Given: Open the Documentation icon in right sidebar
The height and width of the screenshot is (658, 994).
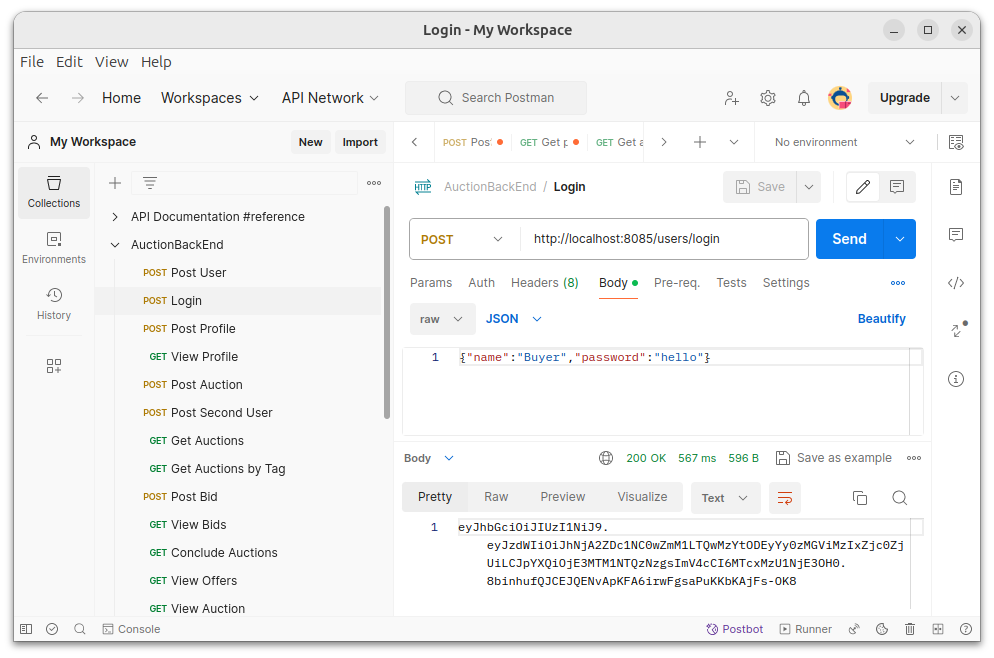Looking at the screenshot, I should pos(956,187).
